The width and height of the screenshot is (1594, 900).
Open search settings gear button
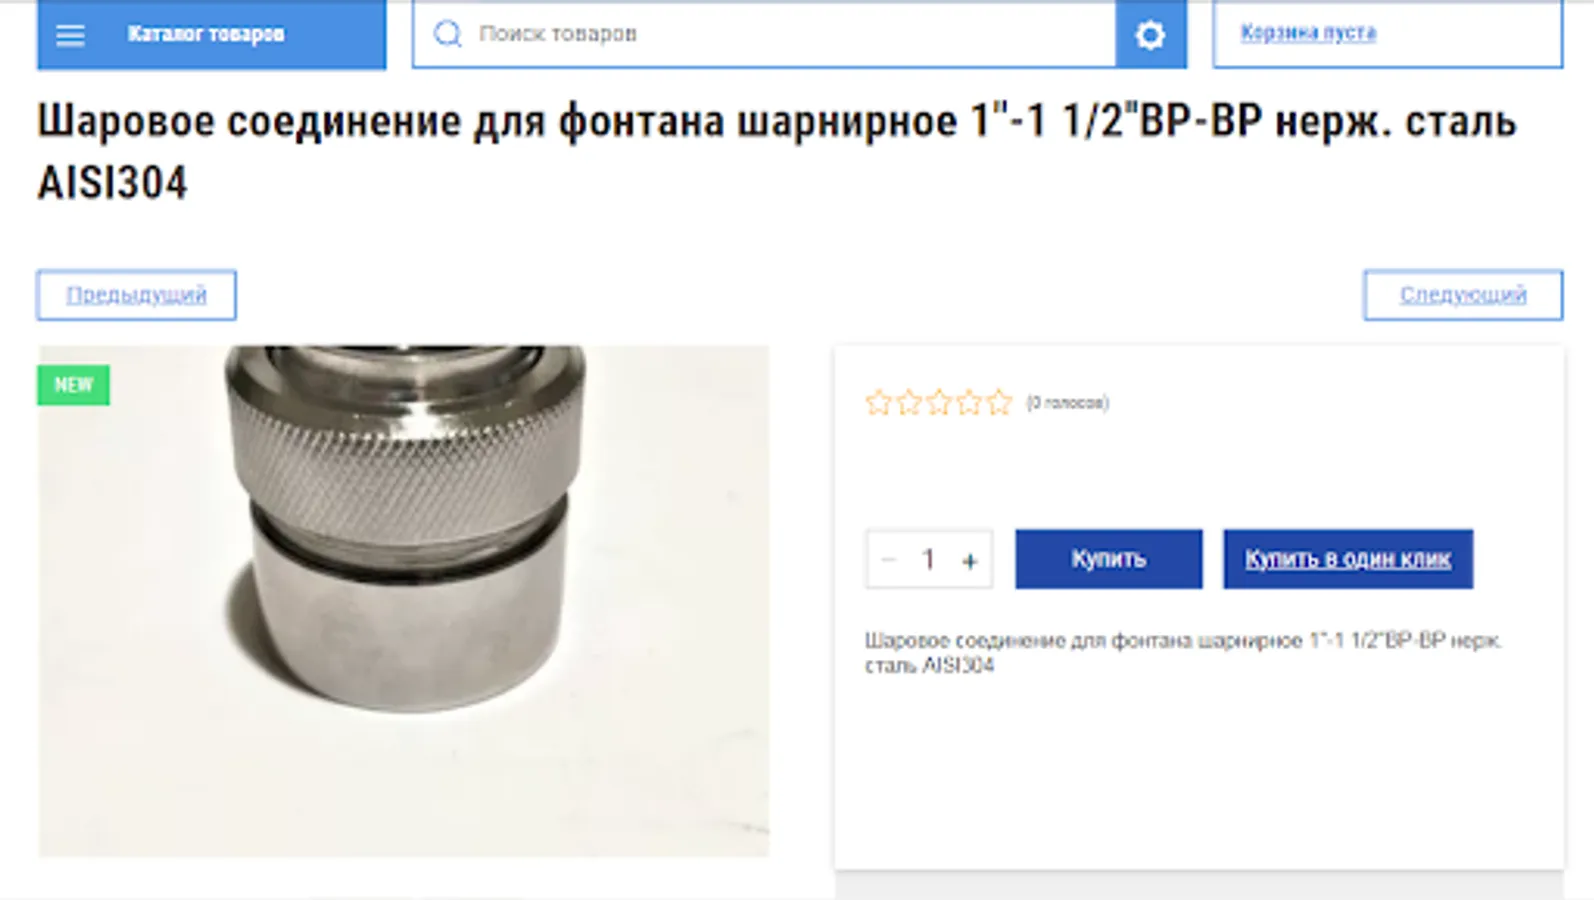click(x=1151, y=35)
